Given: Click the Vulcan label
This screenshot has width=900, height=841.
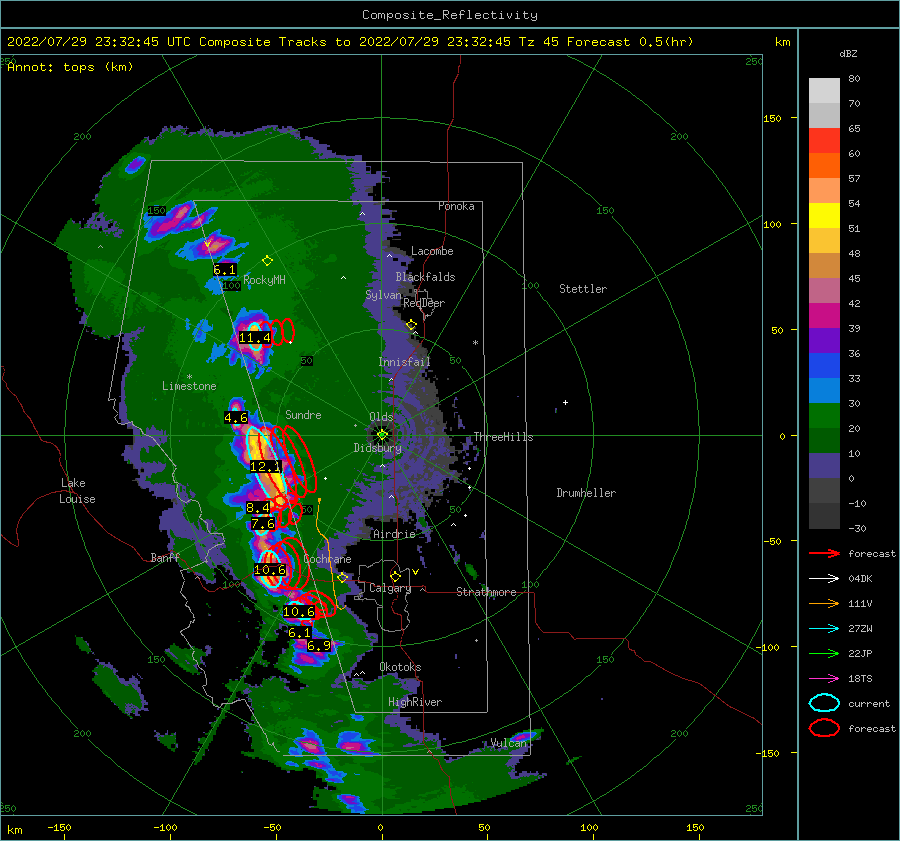Looking at the screenshot, I should (508, 743).
